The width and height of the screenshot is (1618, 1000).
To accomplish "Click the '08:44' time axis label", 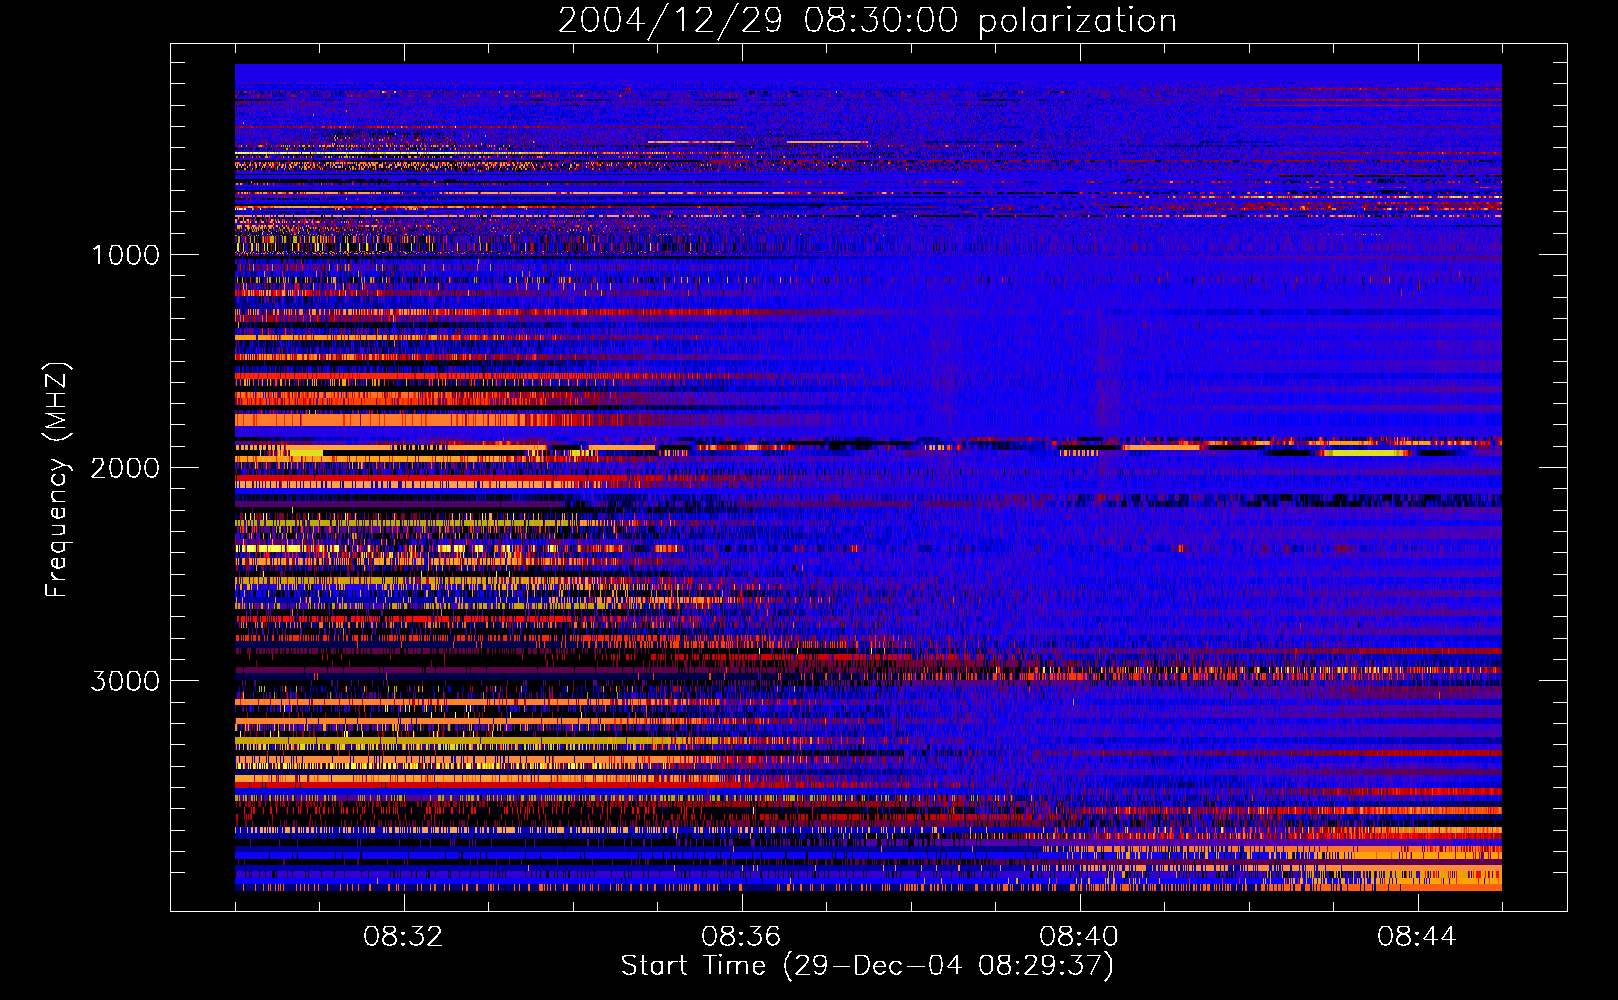I will pyautogui.click(x=1417, y=937).
